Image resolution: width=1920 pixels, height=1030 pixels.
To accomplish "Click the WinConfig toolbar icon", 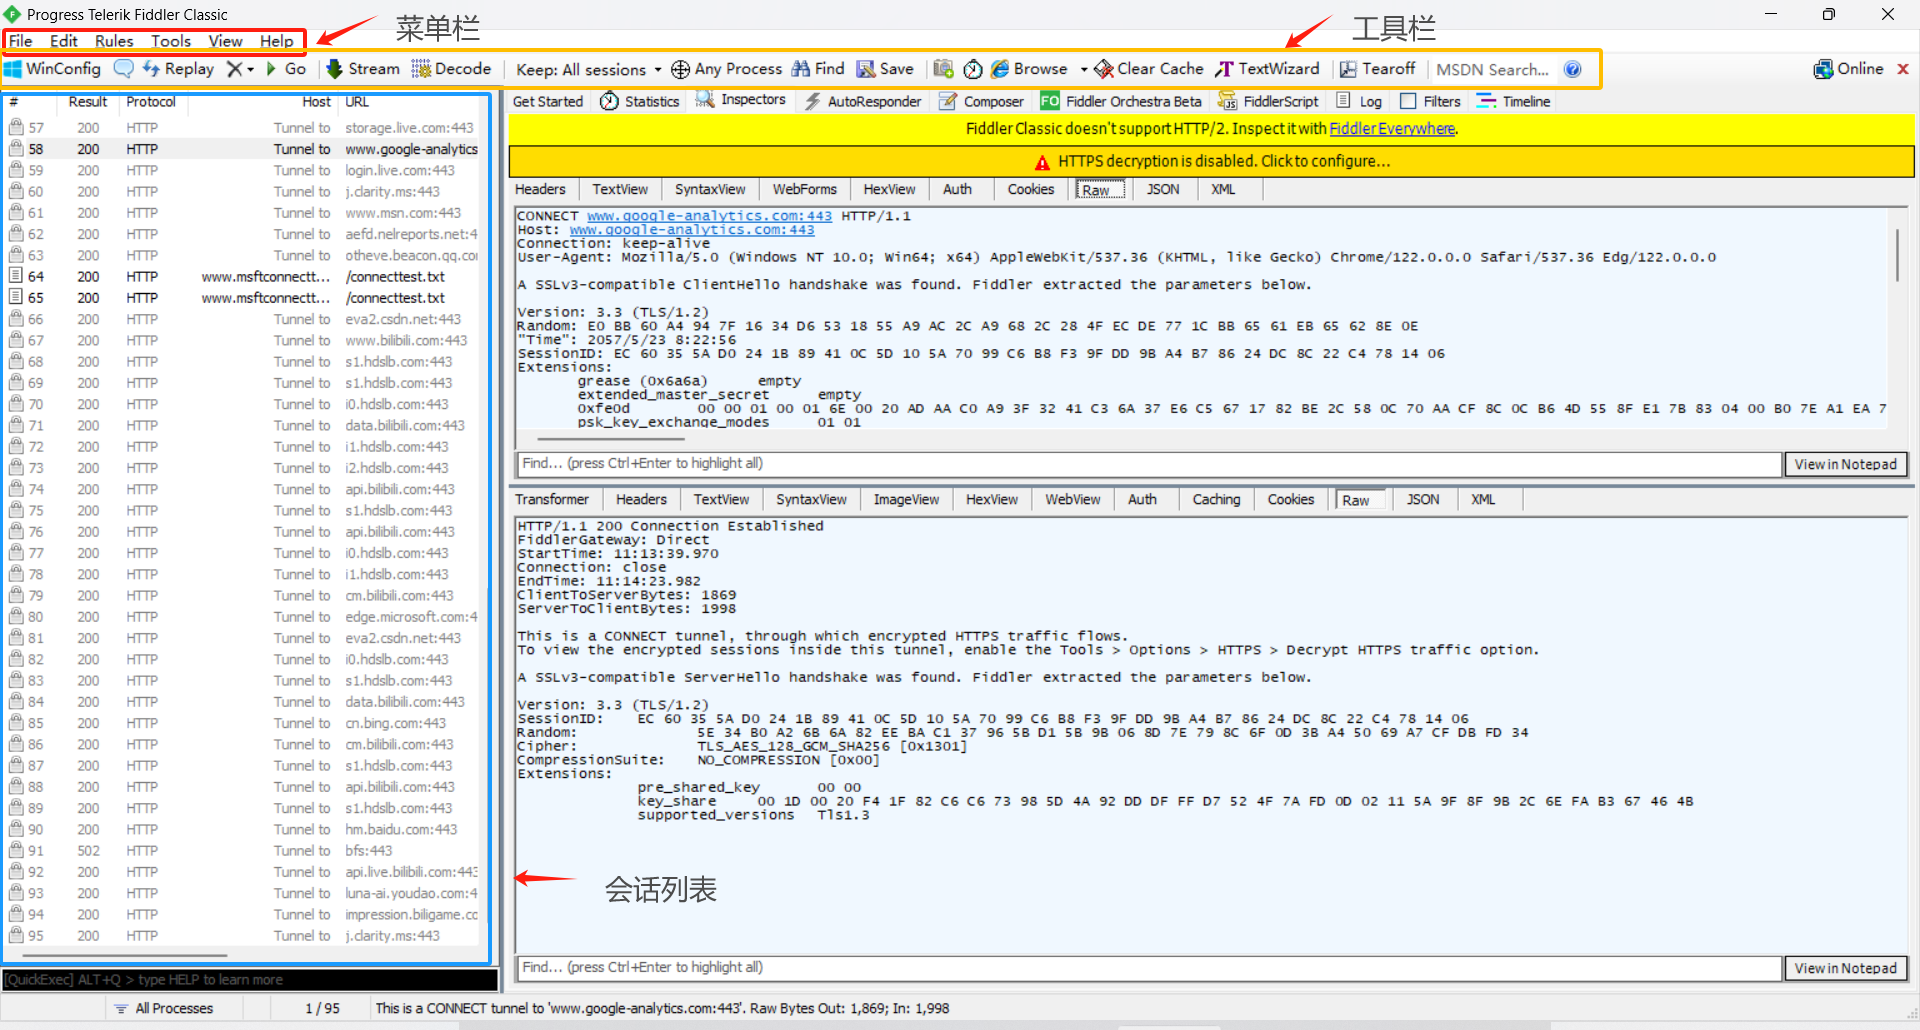I will [13, 69].
